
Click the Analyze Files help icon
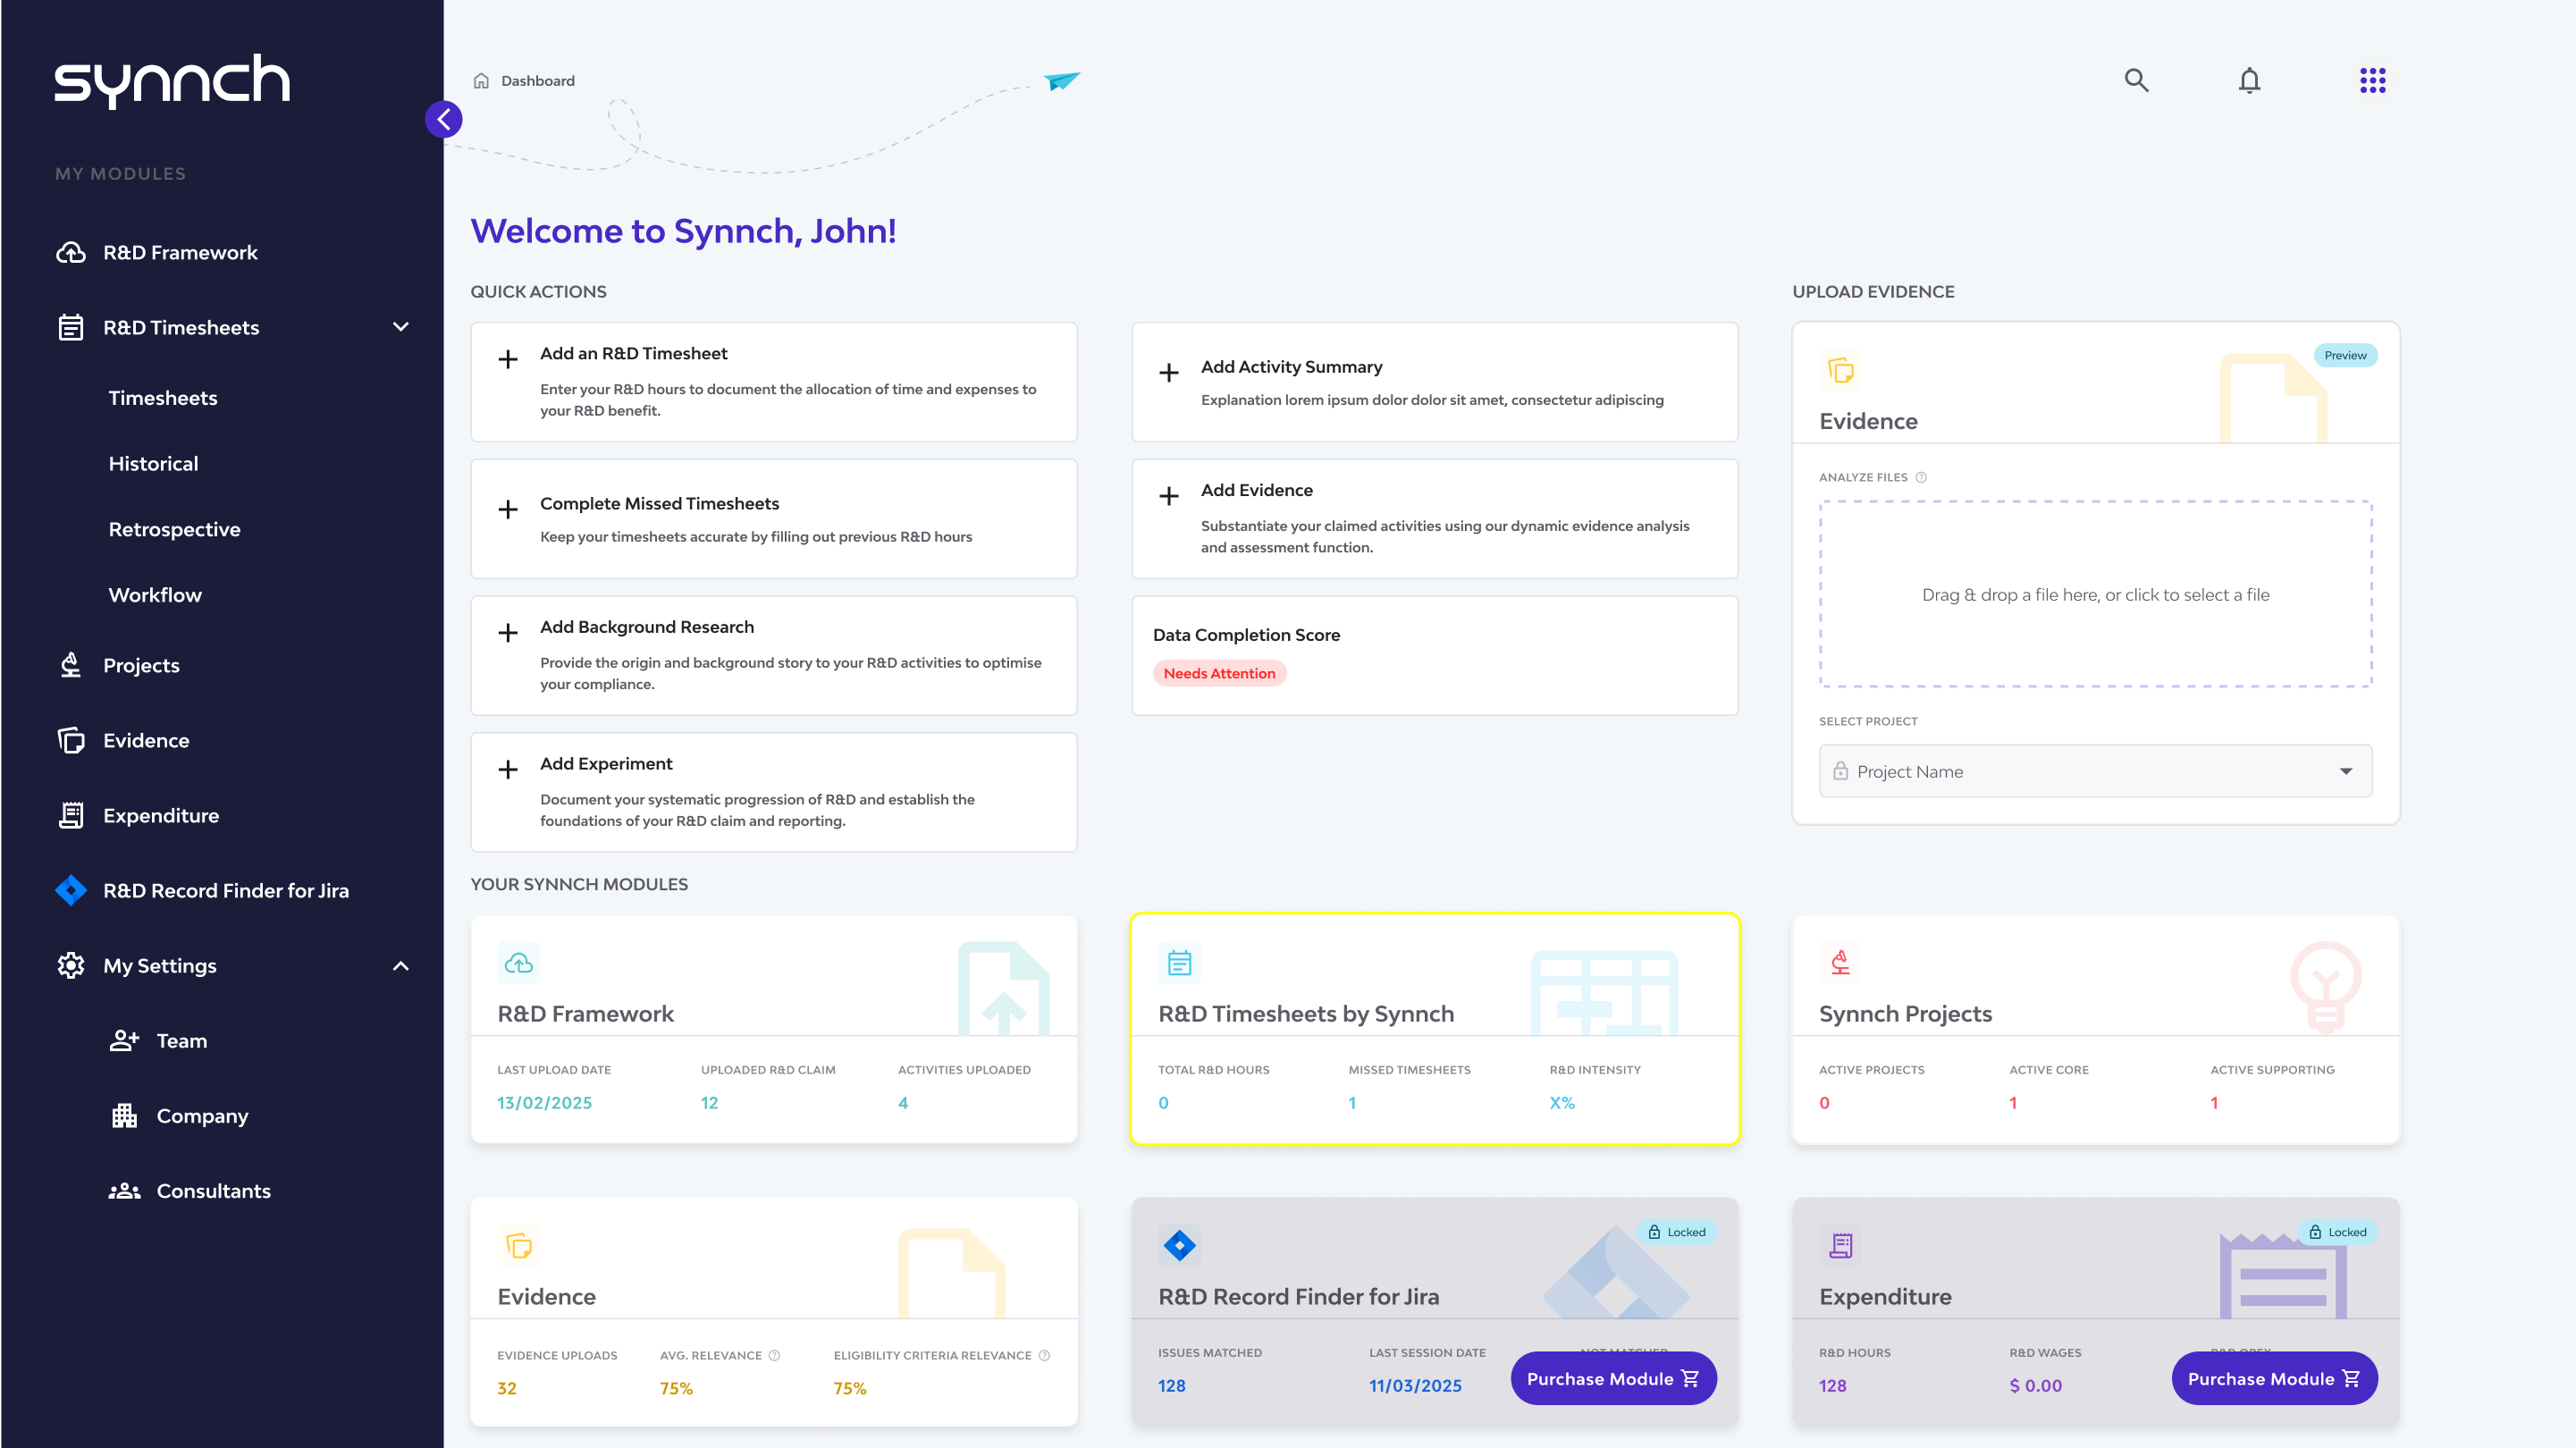point(1920,477)
